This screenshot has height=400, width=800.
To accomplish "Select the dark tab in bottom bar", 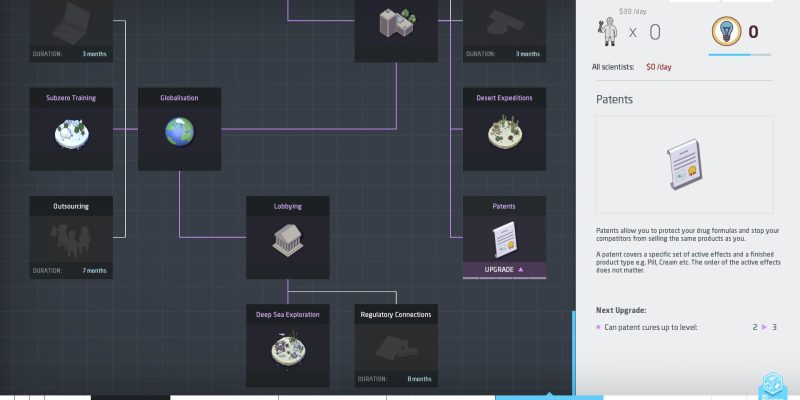I will coord(130,397).
